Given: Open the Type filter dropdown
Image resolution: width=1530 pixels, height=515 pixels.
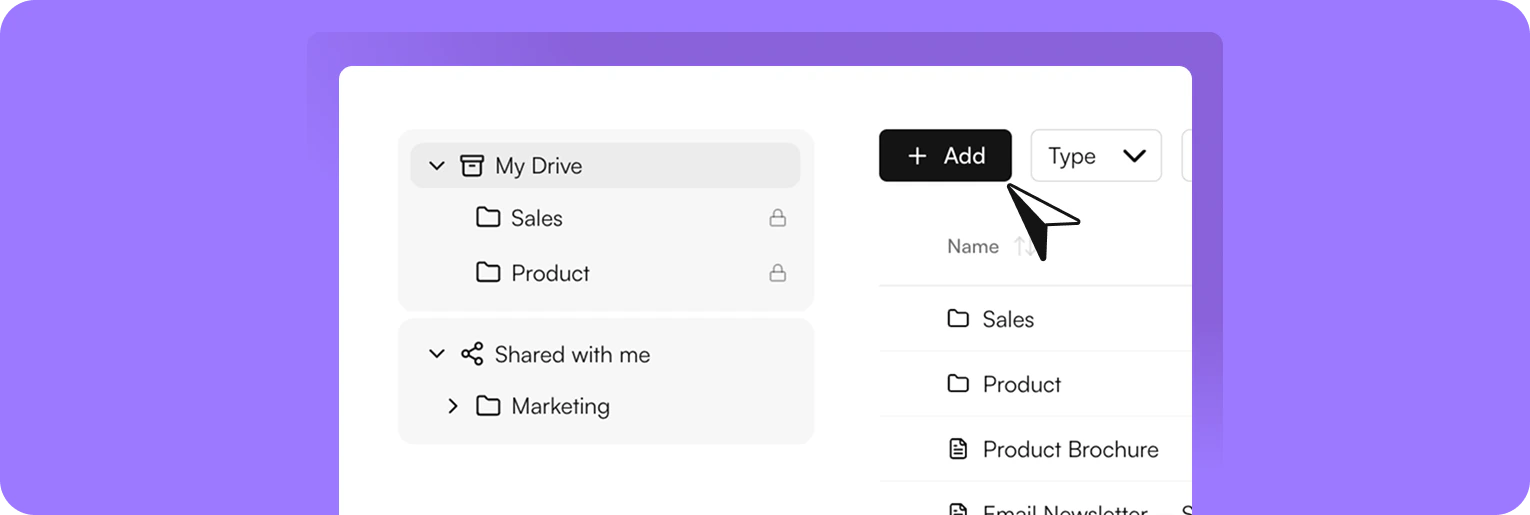Looking at the screenshot, I should coord(1096,156).
